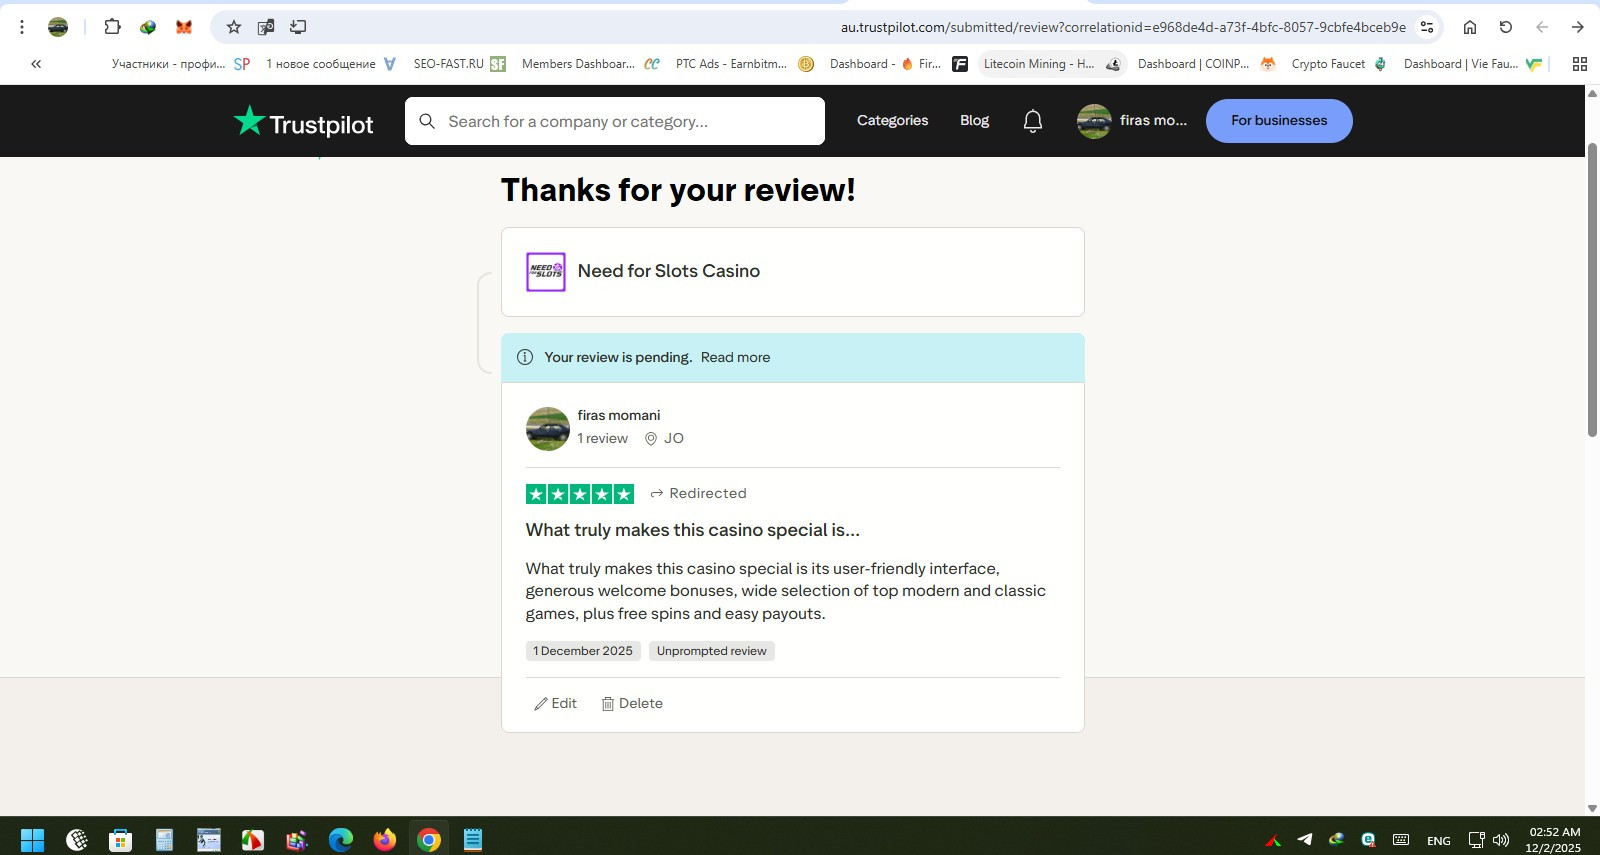The width and height of the screenshot is (1600, 855).
Task: Open the review title What truly makes
Action: 692,530
